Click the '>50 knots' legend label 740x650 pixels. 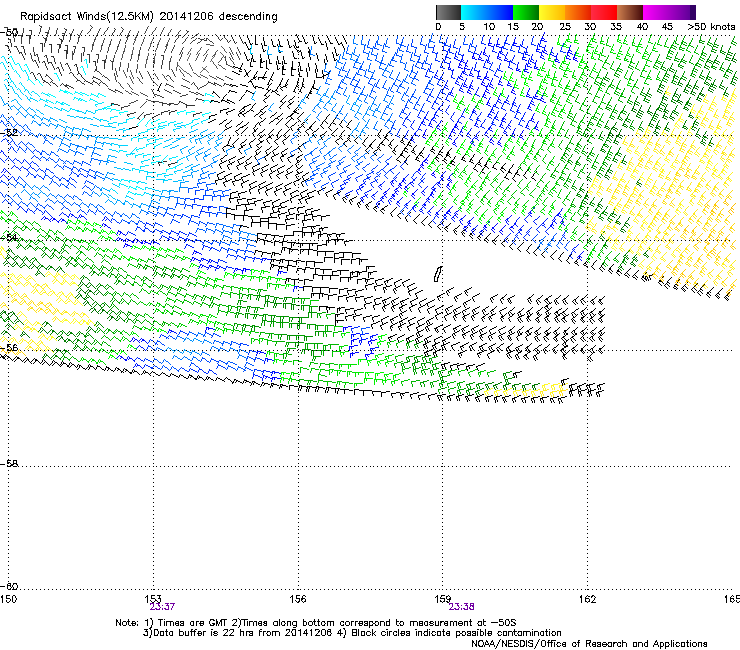[711, 27]
